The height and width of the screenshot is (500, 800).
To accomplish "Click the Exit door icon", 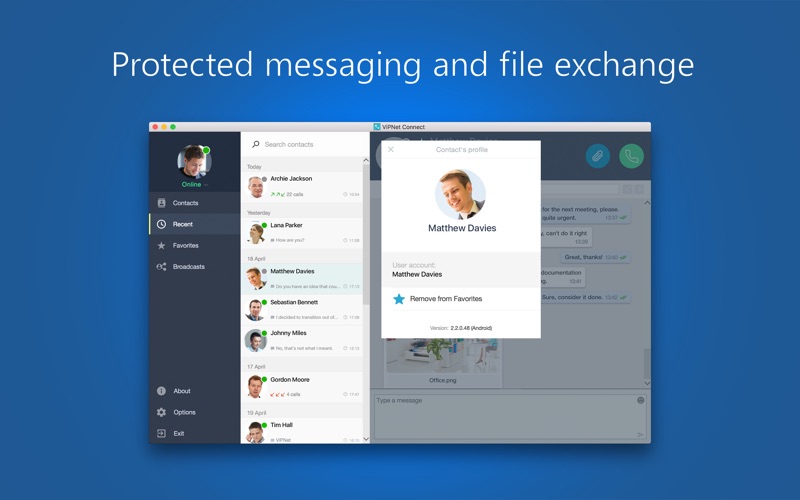I will (x=161, y=433).
